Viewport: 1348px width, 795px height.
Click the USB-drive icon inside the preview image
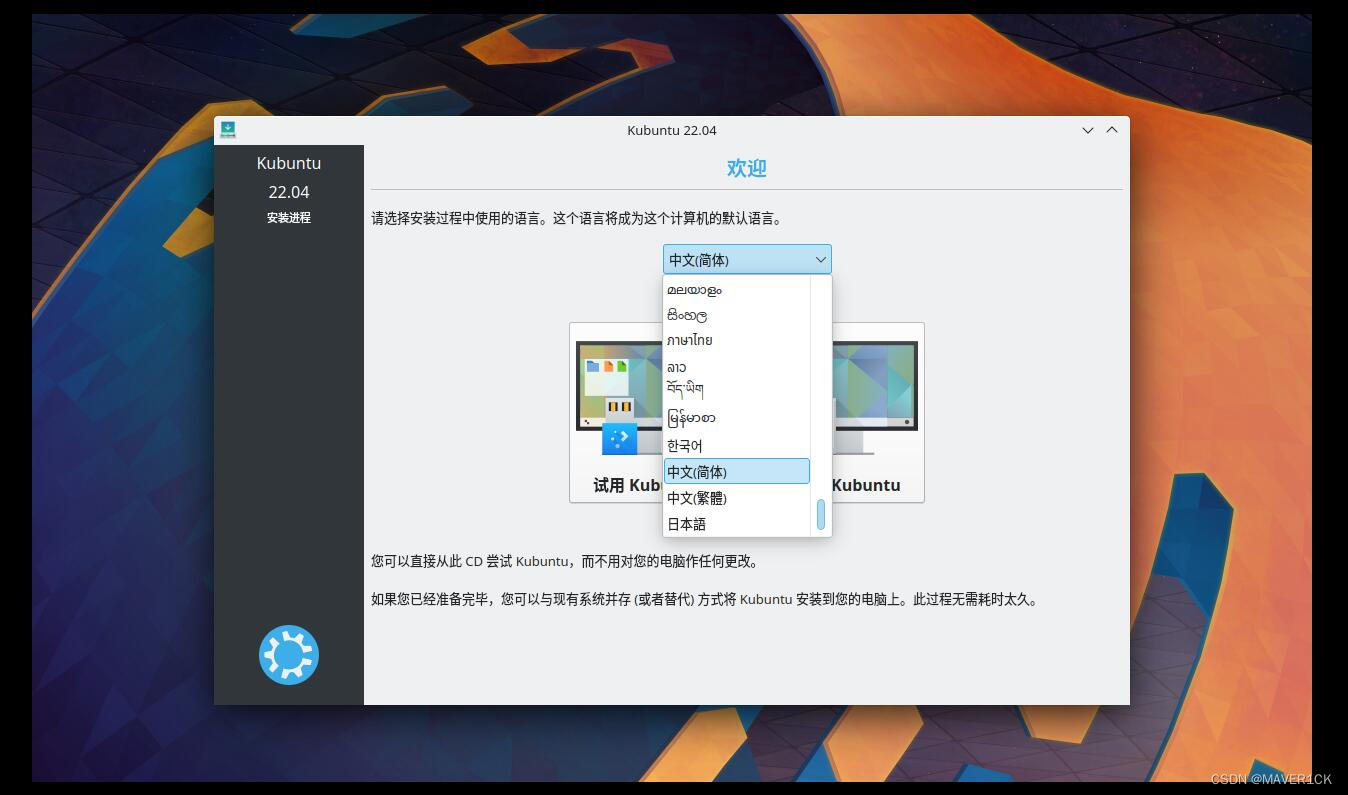621,437
